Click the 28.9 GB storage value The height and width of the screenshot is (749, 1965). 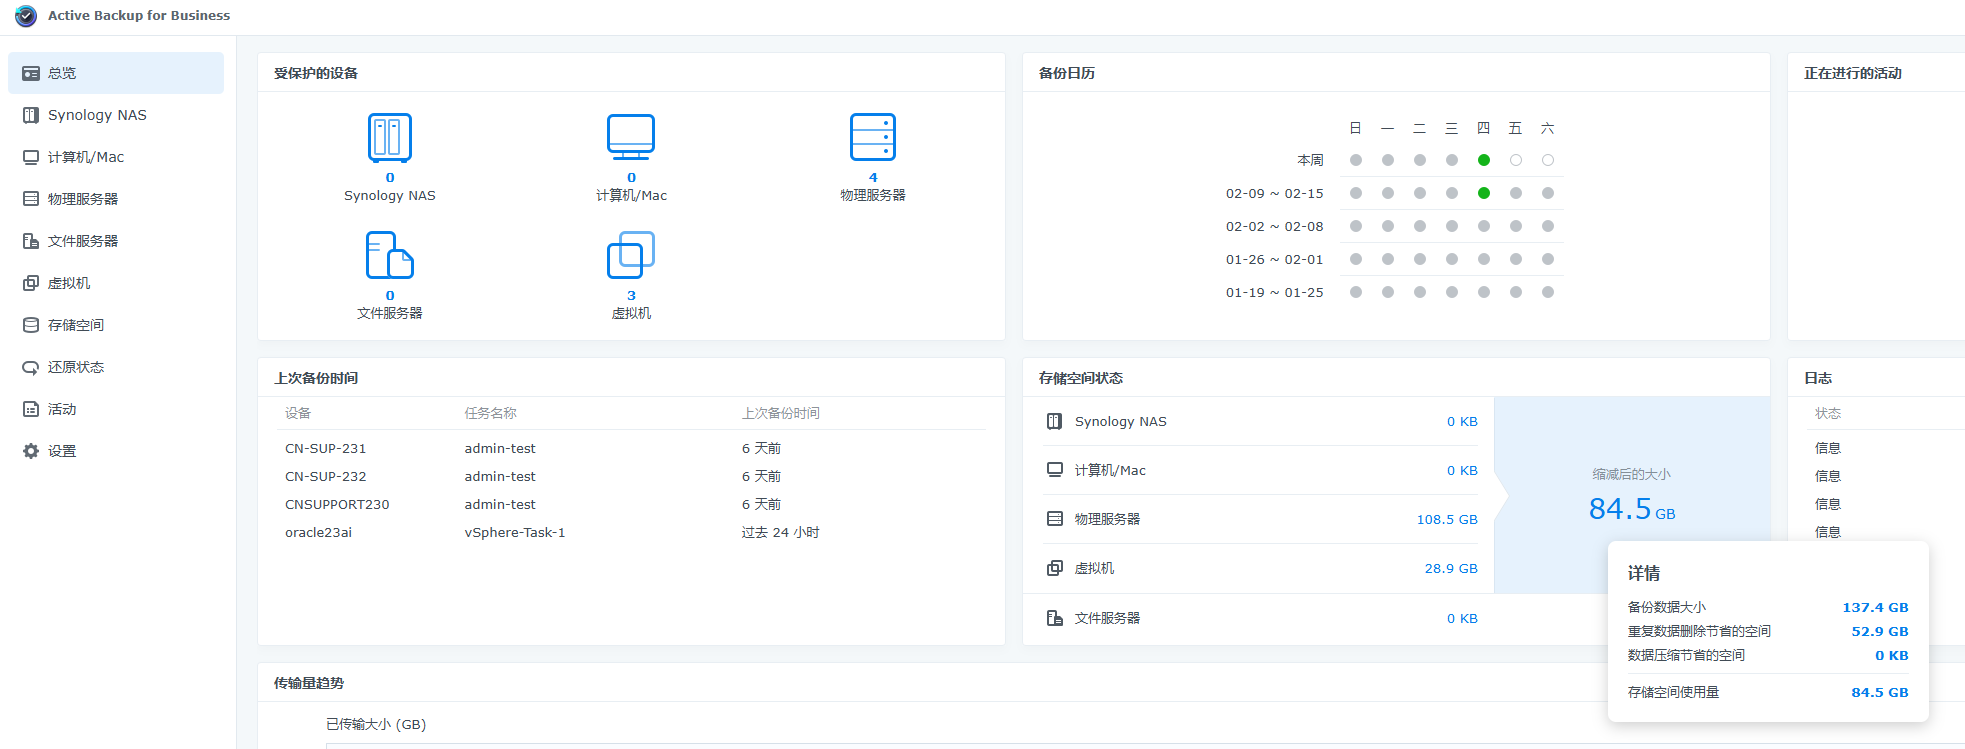1451,568
